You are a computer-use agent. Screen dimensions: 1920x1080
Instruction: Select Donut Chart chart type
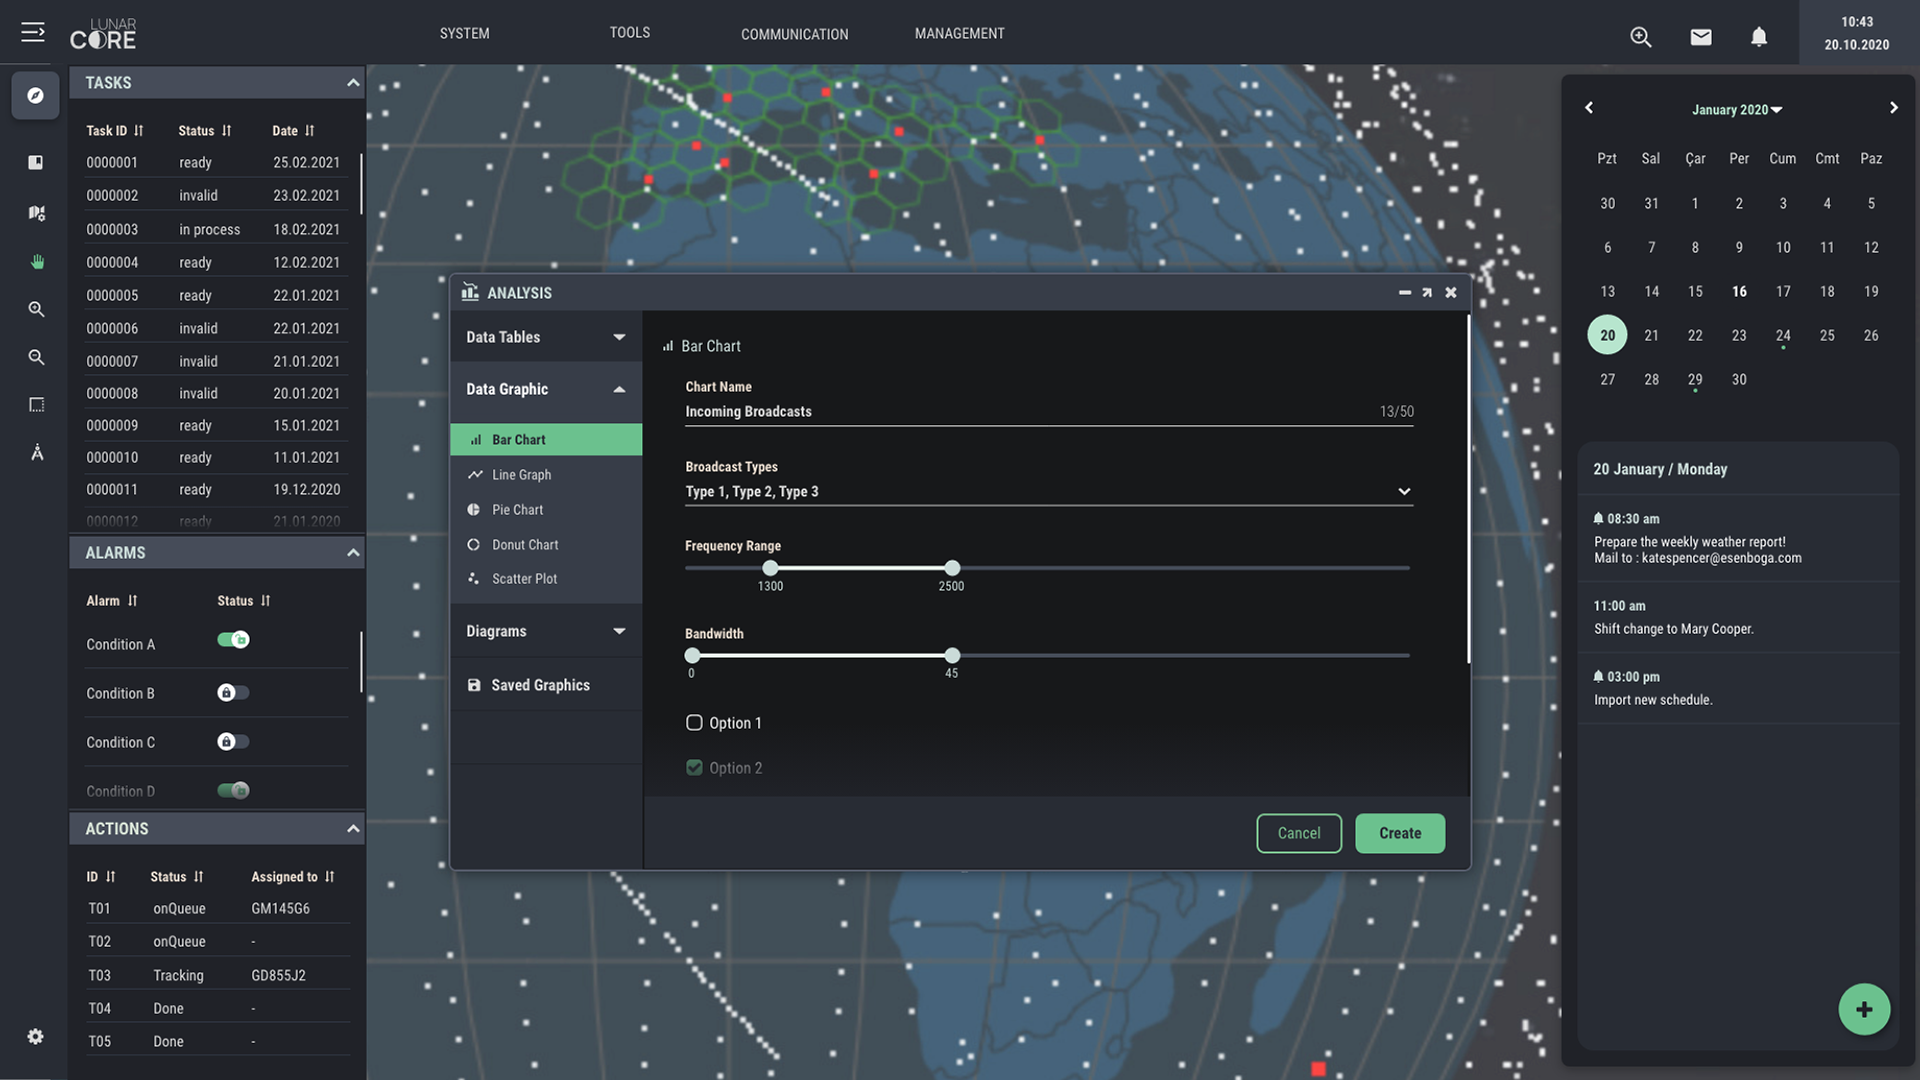pyautogui.click(x=546, y=545)
